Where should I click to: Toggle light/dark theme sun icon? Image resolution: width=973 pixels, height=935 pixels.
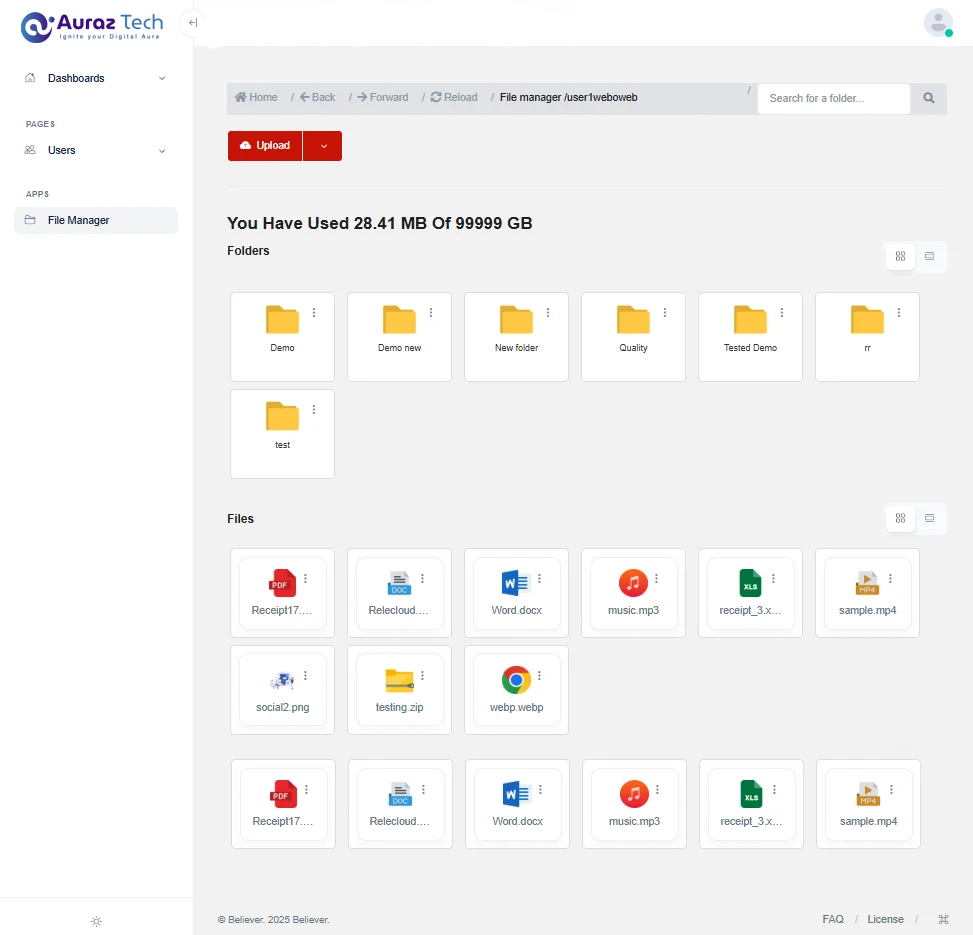pyautogui.click(x=96, y=921)
